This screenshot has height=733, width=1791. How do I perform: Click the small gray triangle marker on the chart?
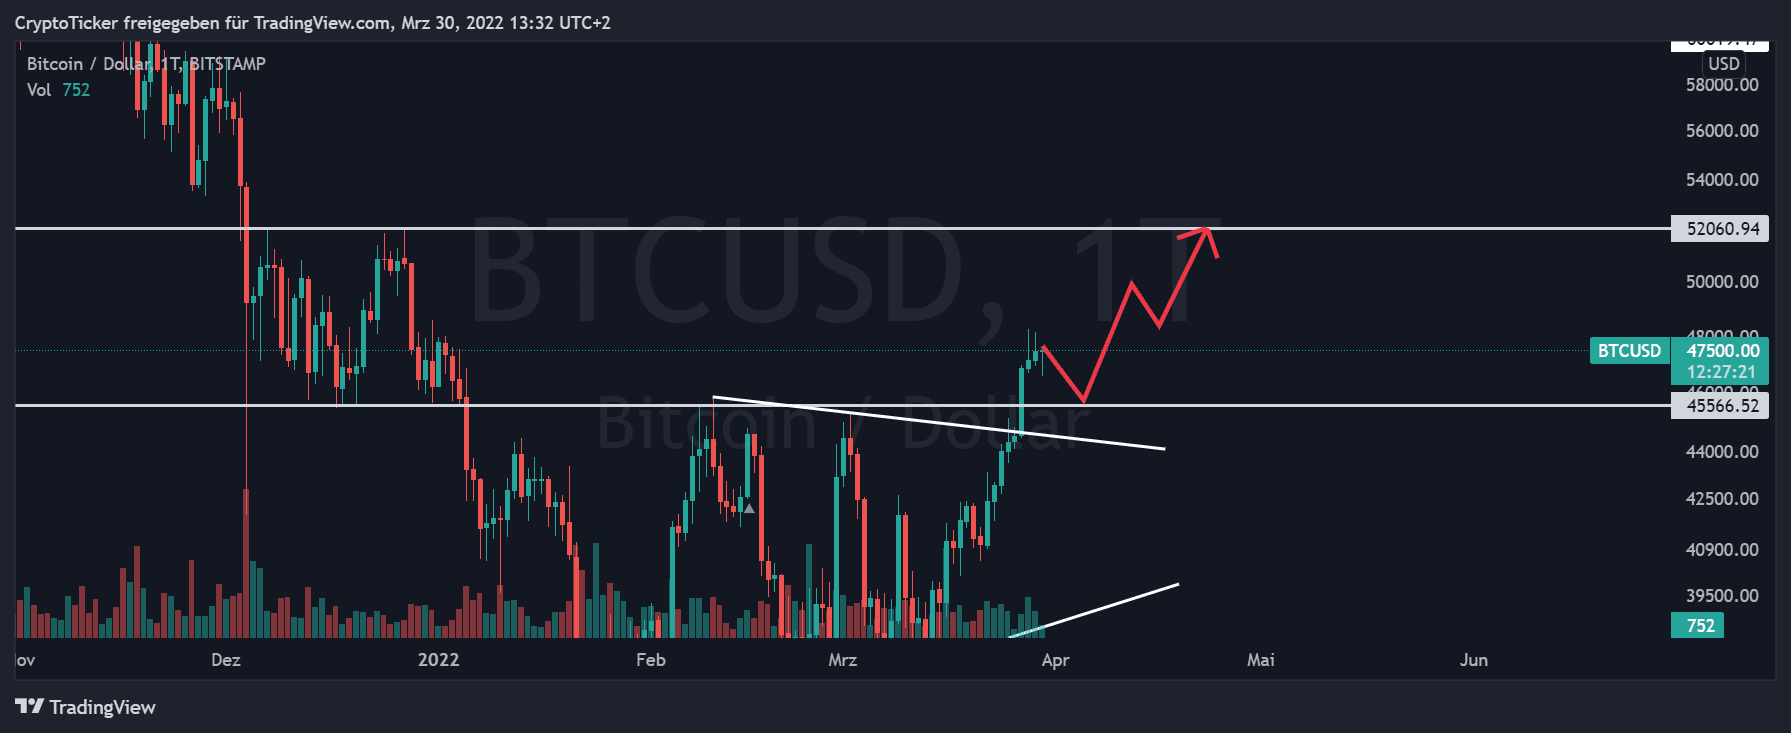(749, 508)
